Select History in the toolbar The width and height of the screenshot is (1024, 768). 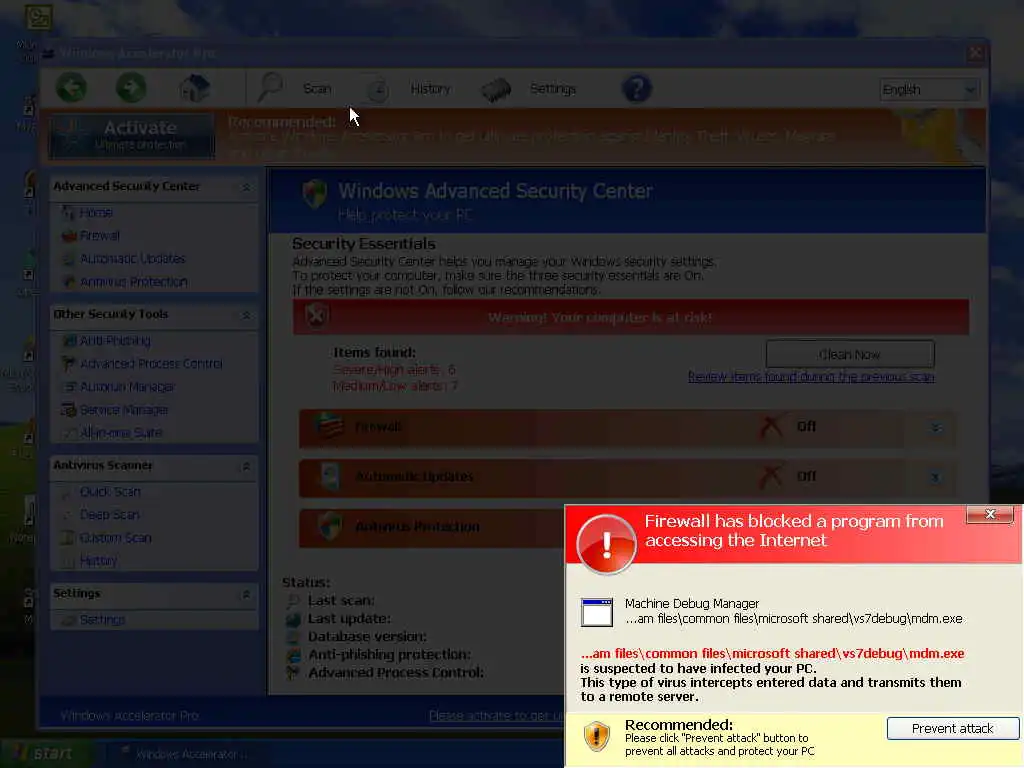point(430,89)
